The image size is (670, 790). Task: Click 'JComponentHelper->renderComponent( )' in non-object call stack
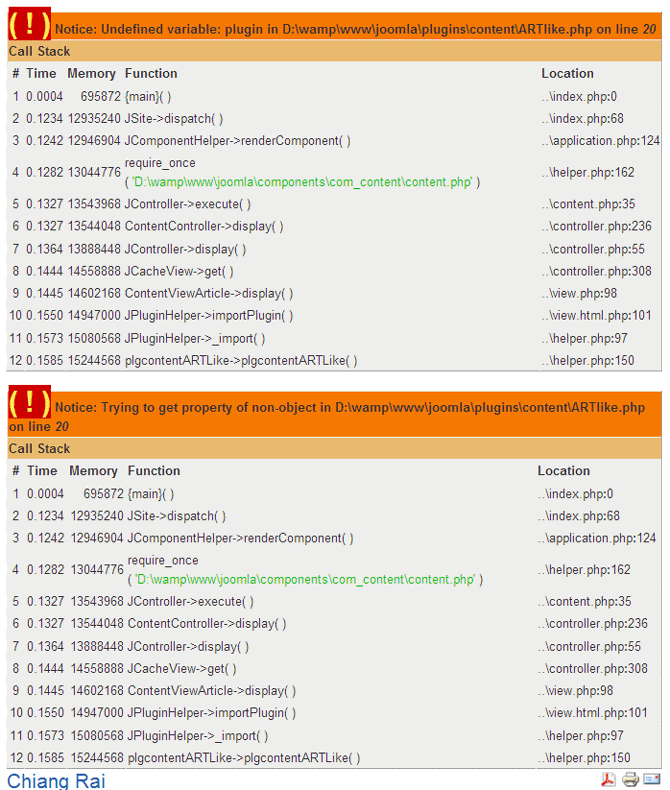240,538
